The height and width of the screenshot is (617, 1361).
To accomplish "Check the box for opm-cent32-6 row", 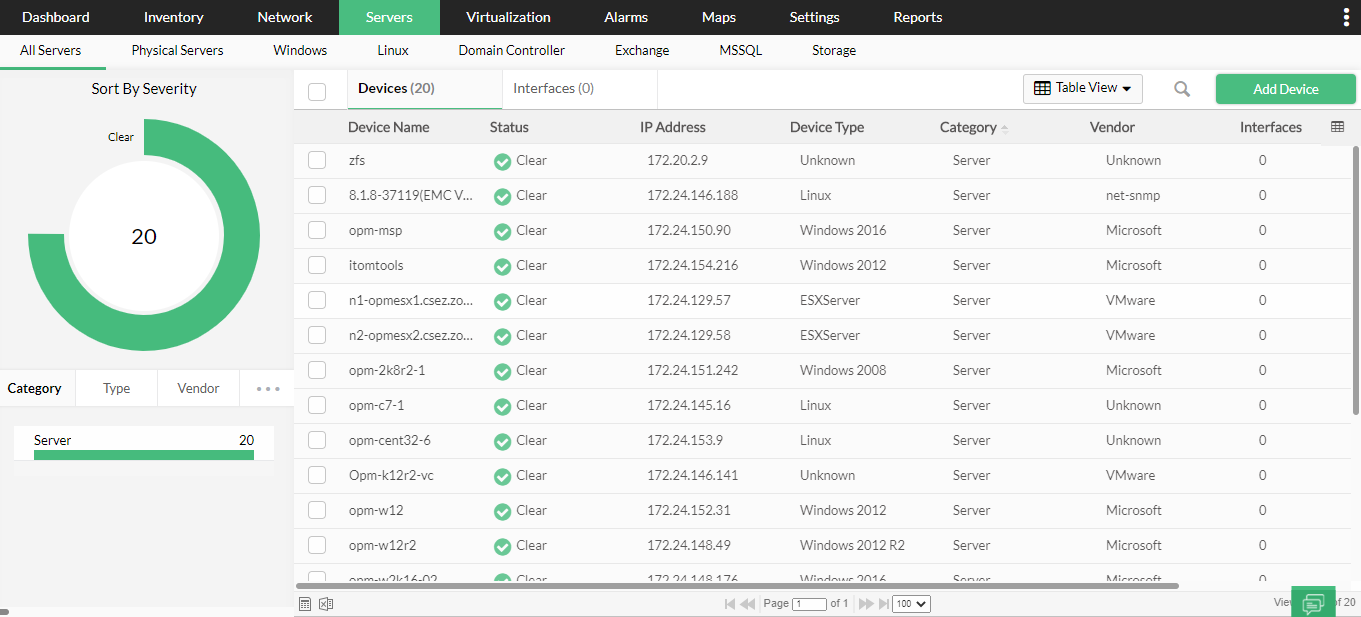I will [x=317, y=440].
